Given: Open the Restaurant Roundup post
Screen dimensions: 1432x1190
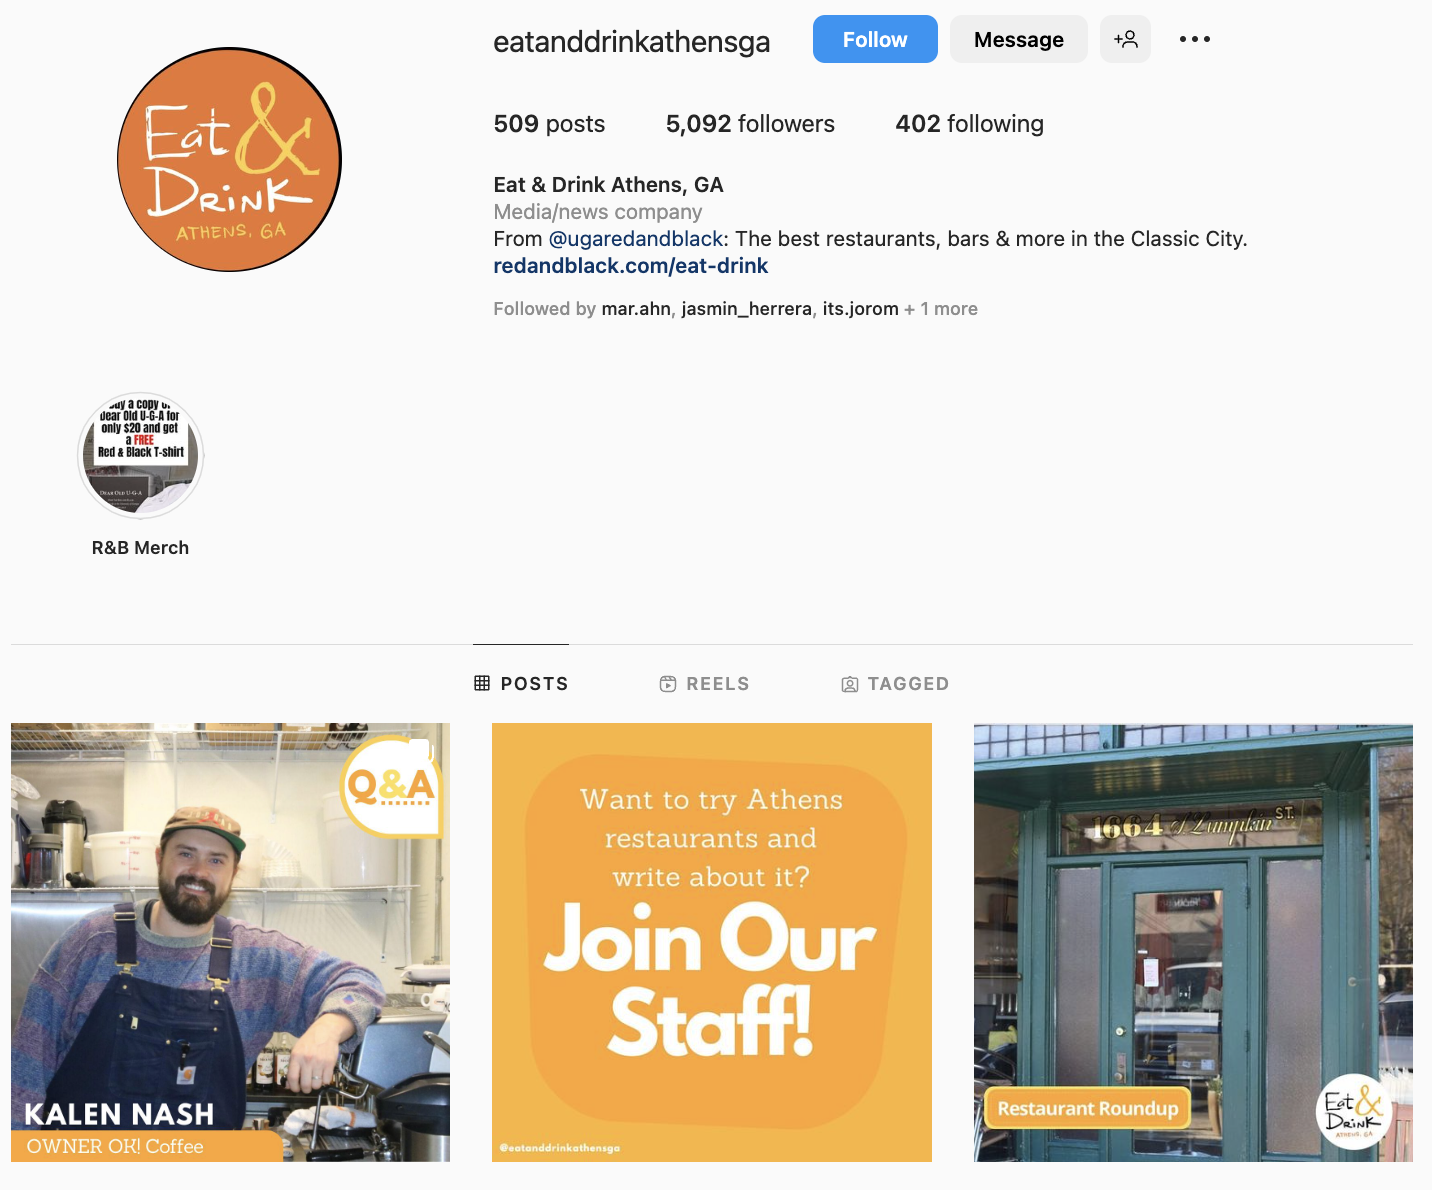Looking at the screenshot, I should [1193, 942].
